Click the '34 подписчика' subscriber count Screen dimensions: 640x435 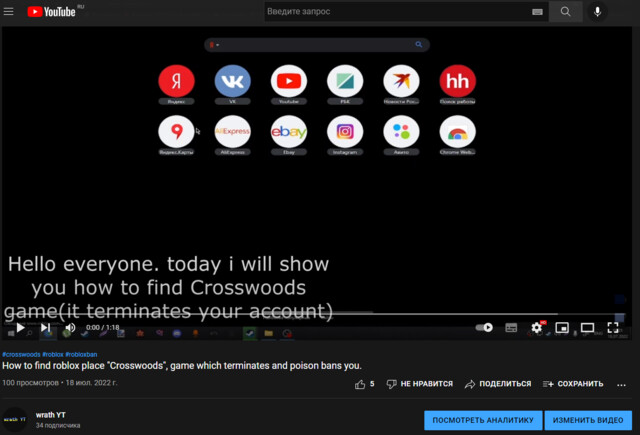click(58, 426)
